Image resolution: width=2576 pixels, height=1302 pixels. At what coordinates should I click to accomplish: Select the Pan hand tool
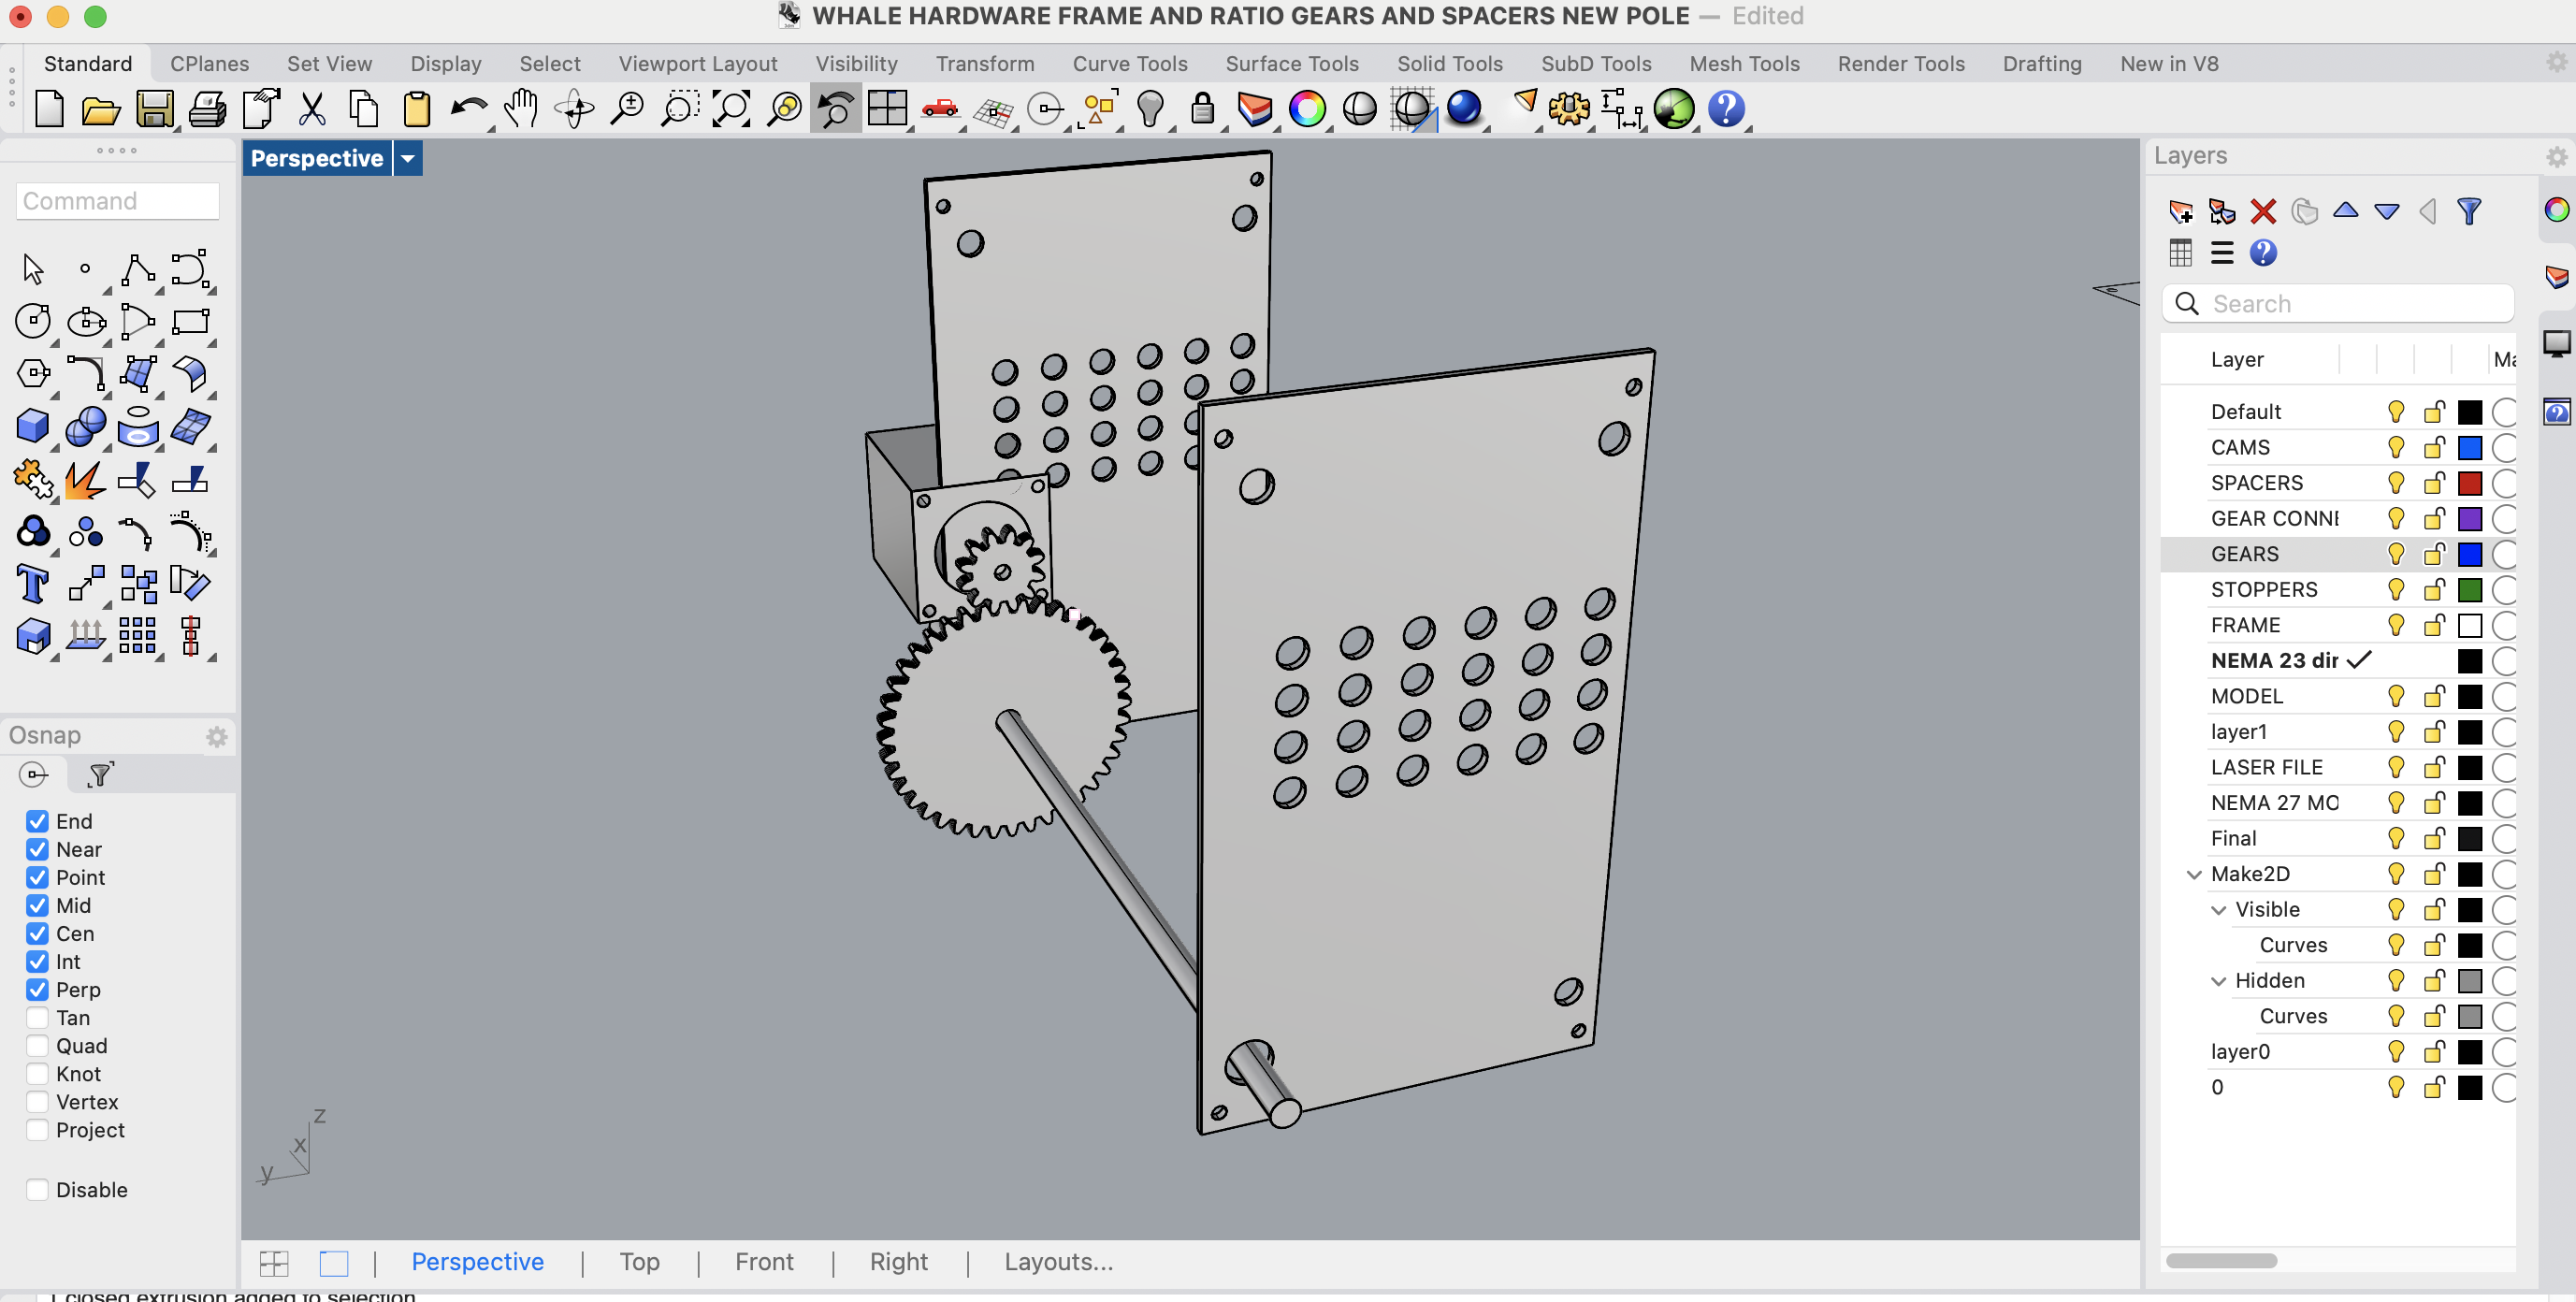pyautogui.click(x=521, y=109)
